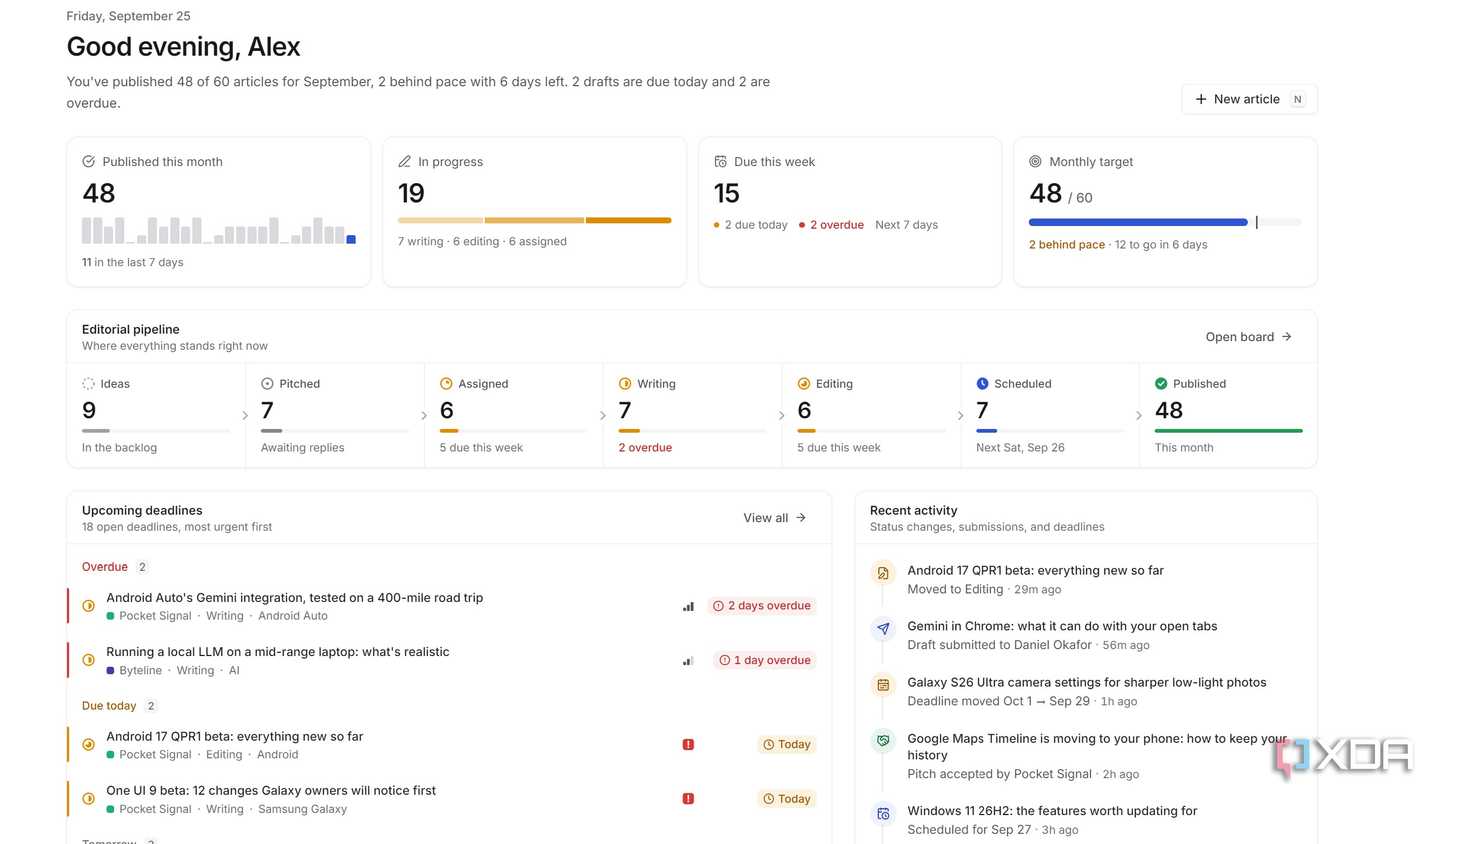
Task: Click the In progress pencil icon
Action: point(404,161)
